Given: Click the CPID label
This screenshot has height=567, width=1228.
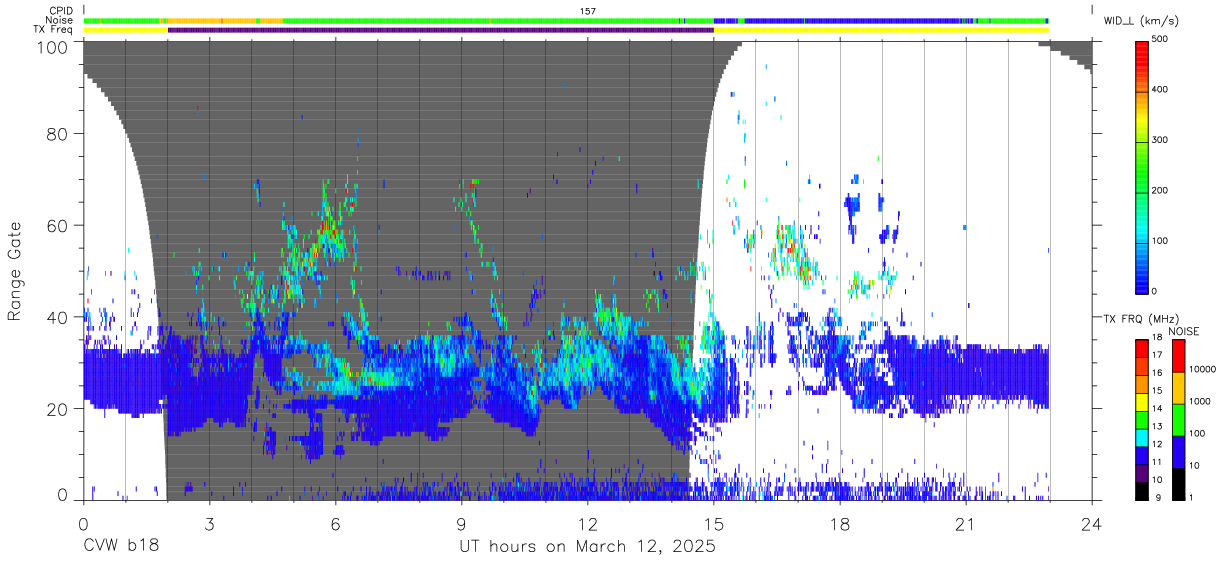Looking at the screenshot, I should pyautogui.click(x=60, y=10).
